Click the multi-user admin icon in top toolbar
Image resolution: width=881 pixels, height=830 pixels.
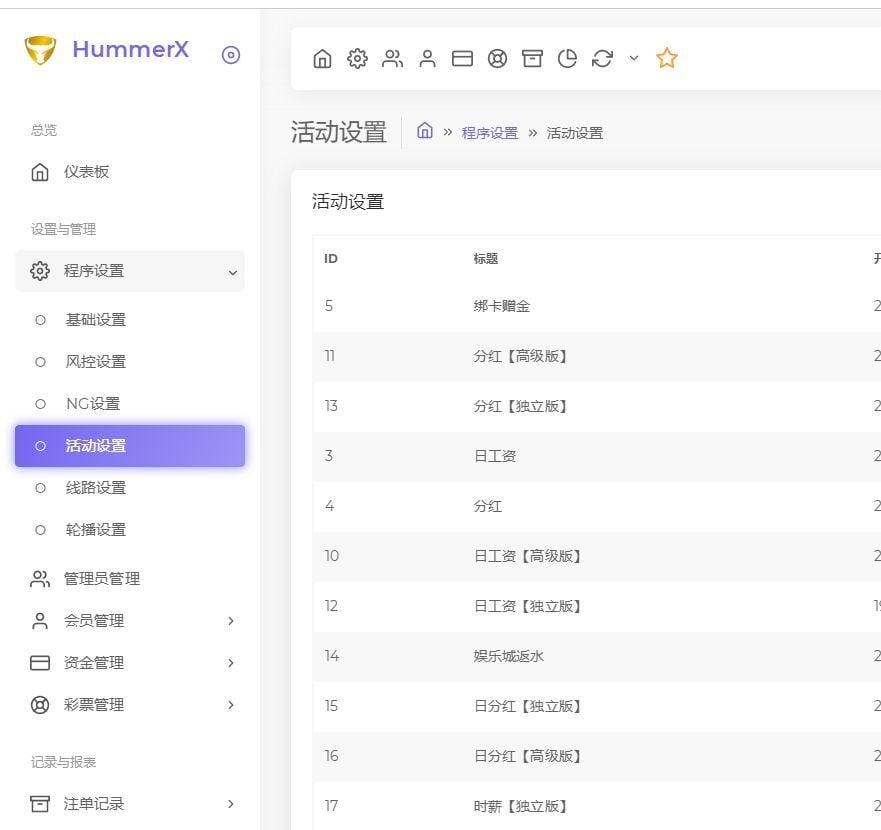coord(392,59)
